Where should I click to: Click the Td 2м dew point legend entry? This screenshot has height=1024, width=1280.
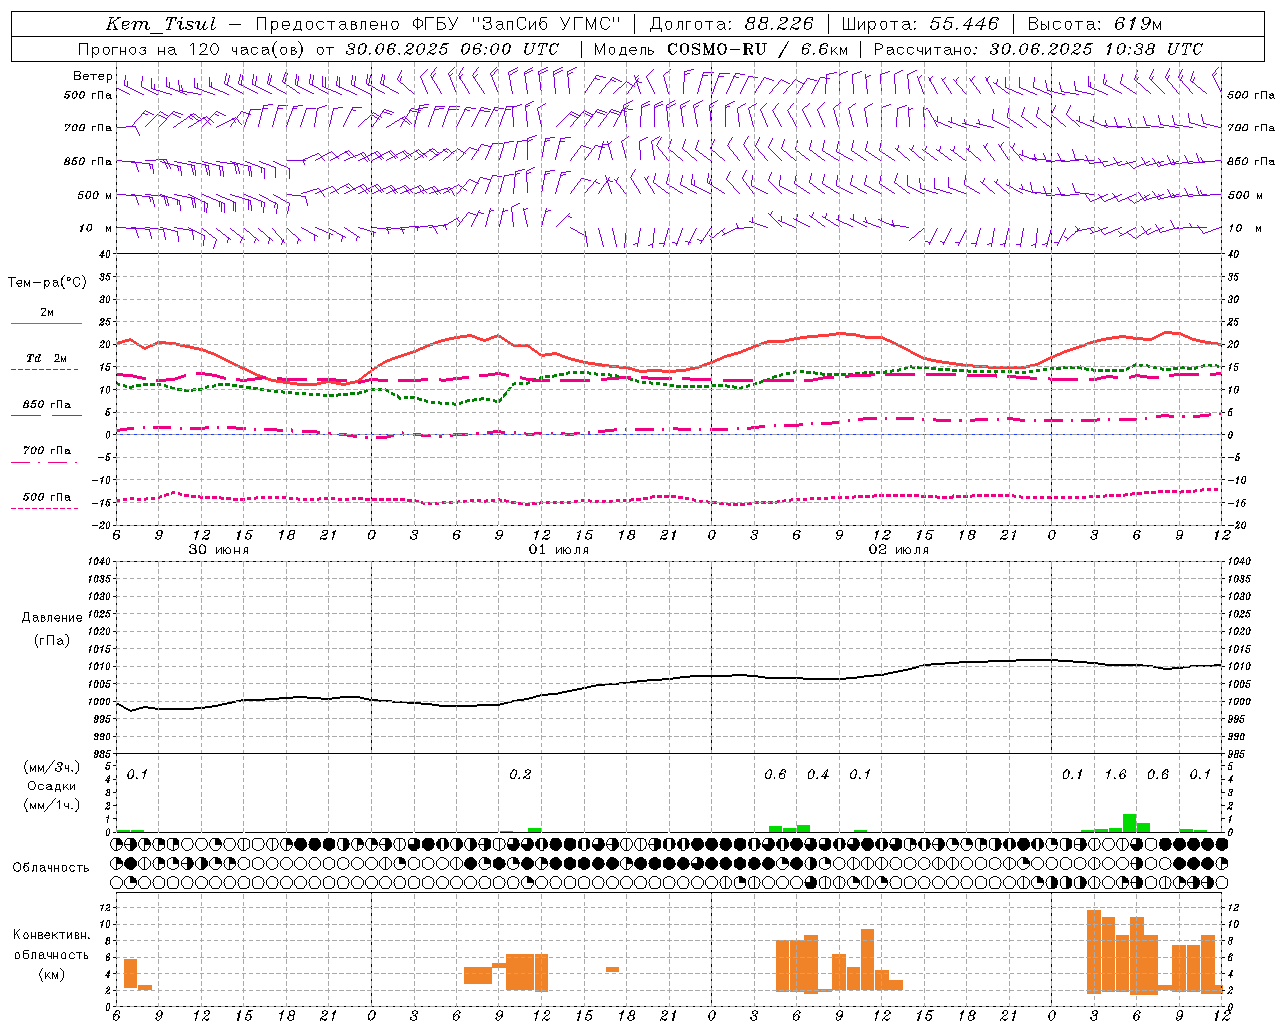click(x=46, y=358)
